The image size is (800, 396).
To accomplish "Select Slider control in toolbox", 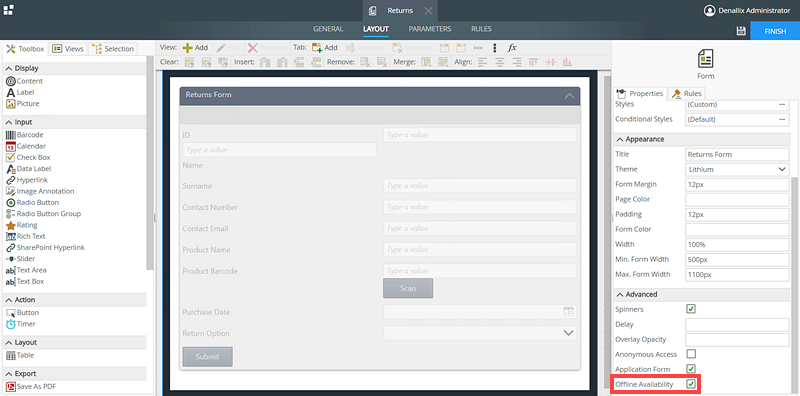I will tap(20, 258).
